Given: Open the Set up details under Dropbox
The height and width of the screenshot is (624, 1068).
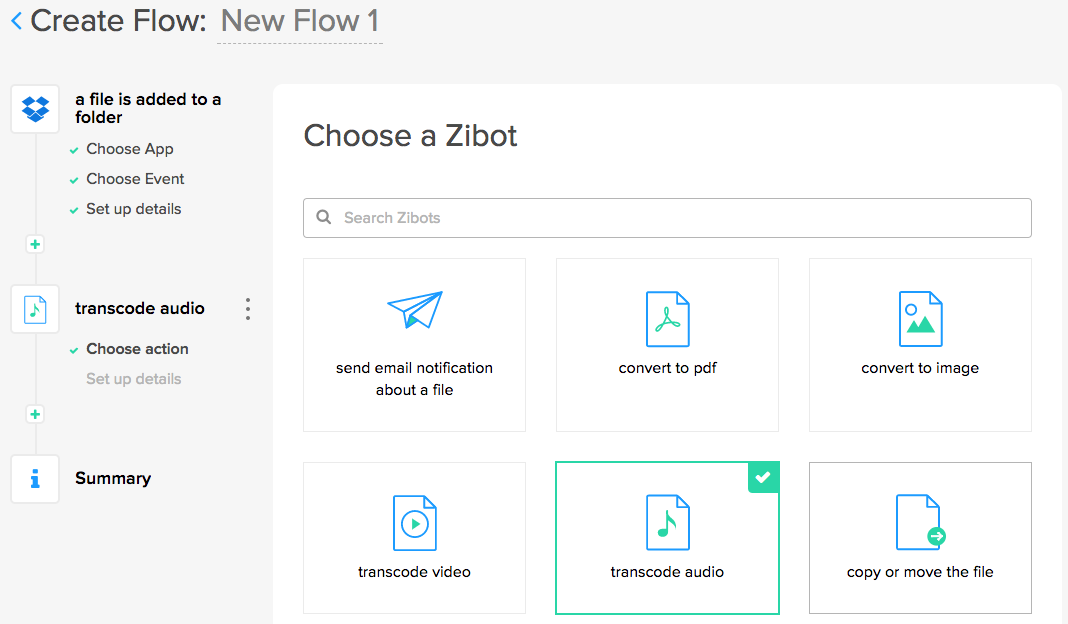Looking at the screenshot, I should pos(134,209).
